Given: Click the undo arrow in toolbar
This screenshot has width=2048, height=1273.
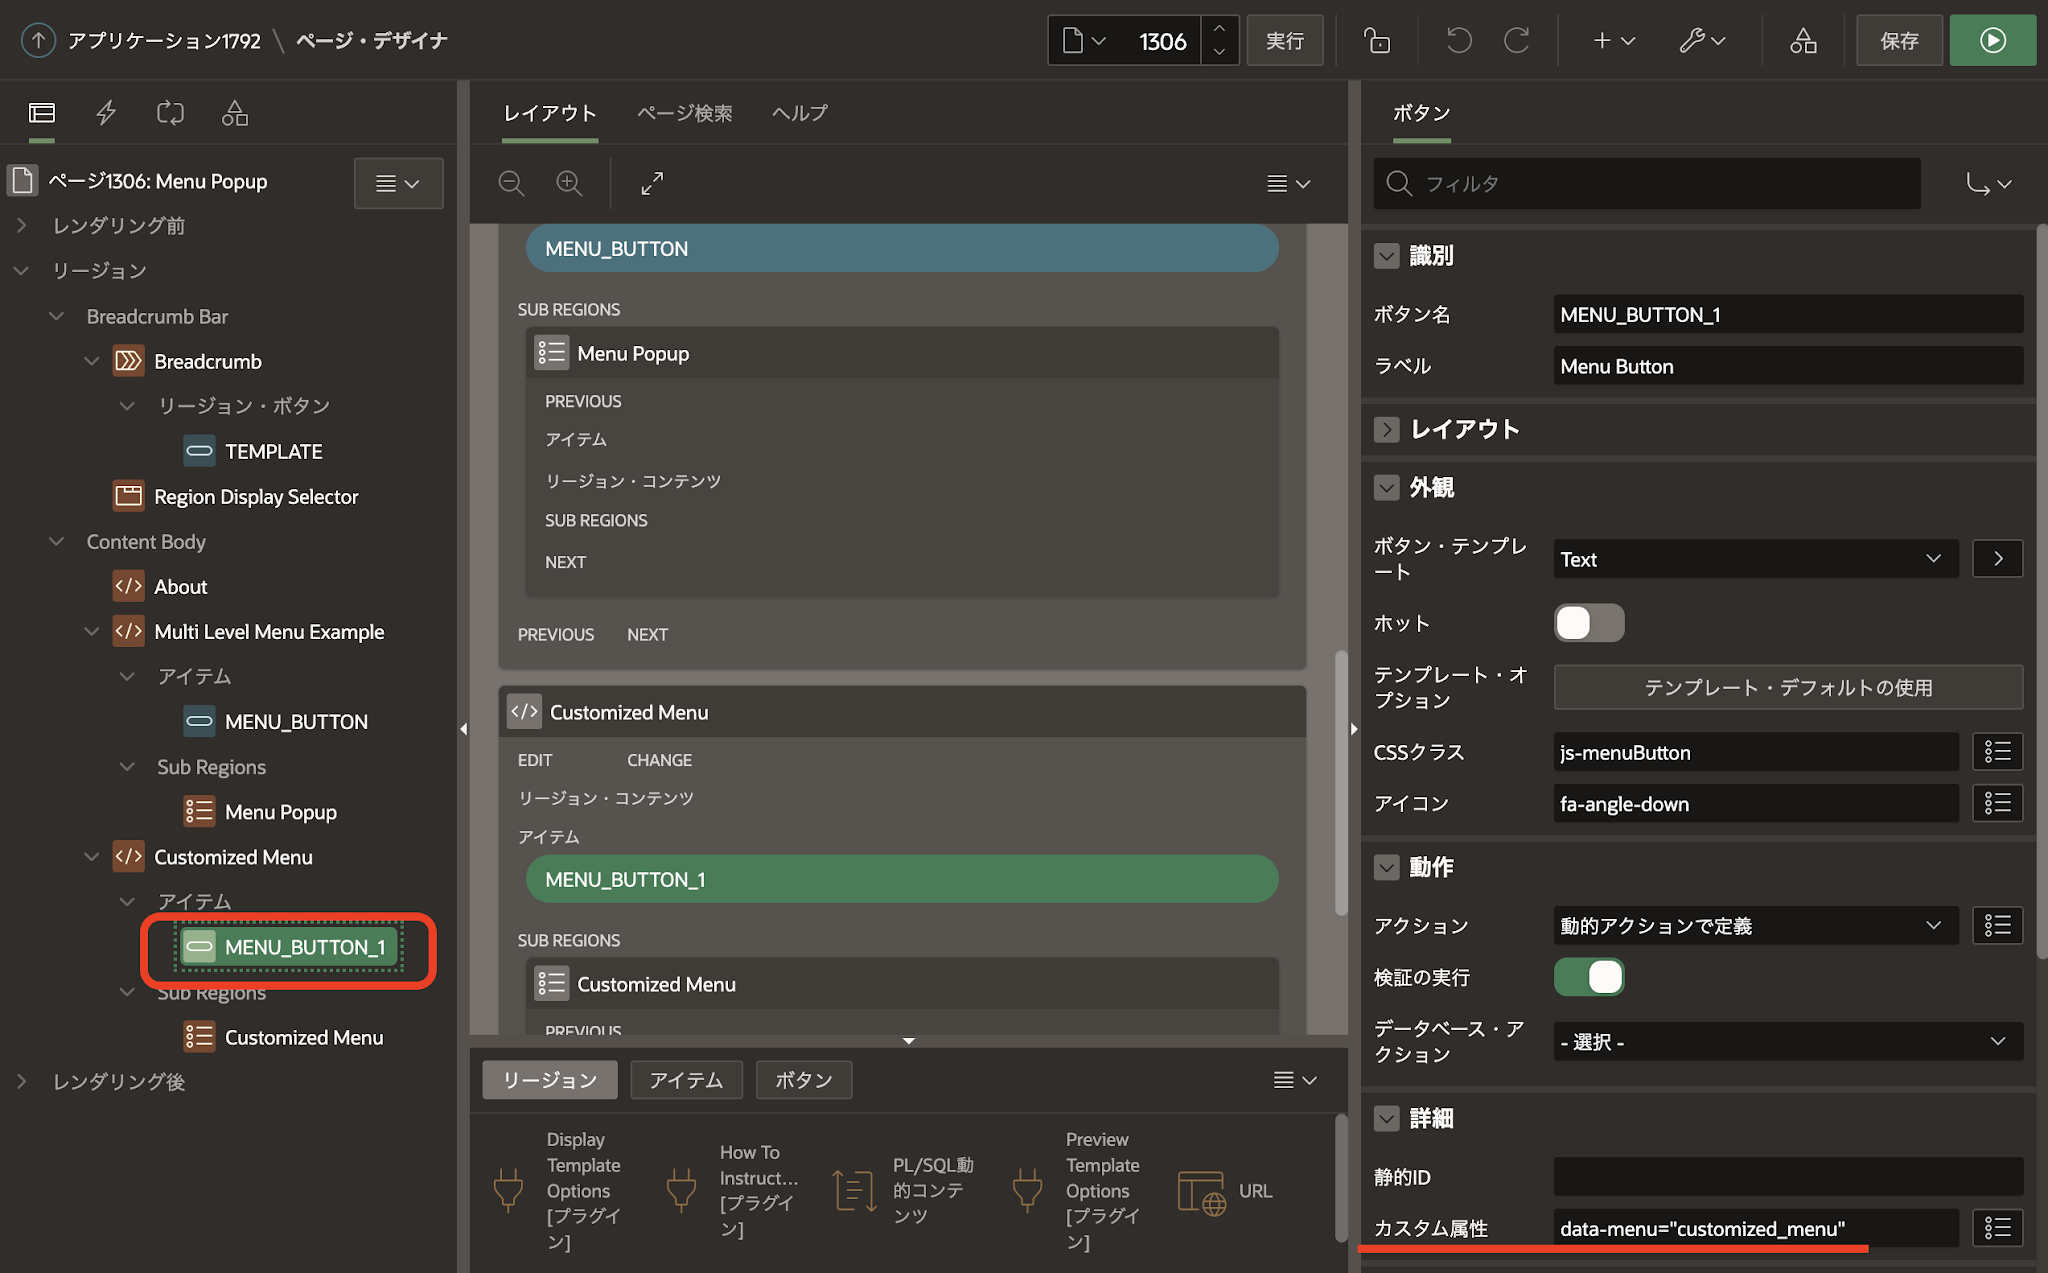Looking at the screenshot, I should [x=1458, y=41].
